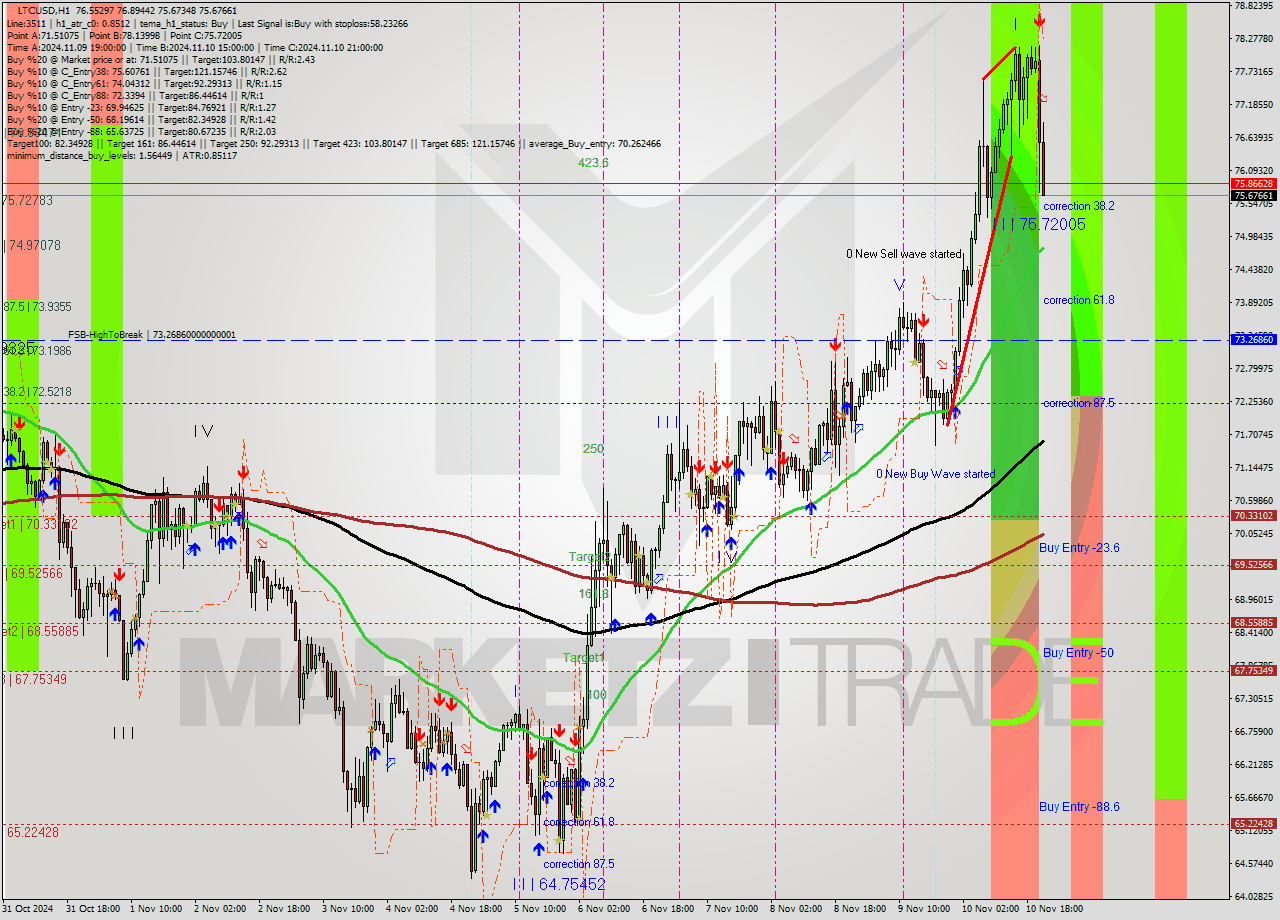
Task: Click the '74.97078' label at the left edge
Action: click(34, 245)
